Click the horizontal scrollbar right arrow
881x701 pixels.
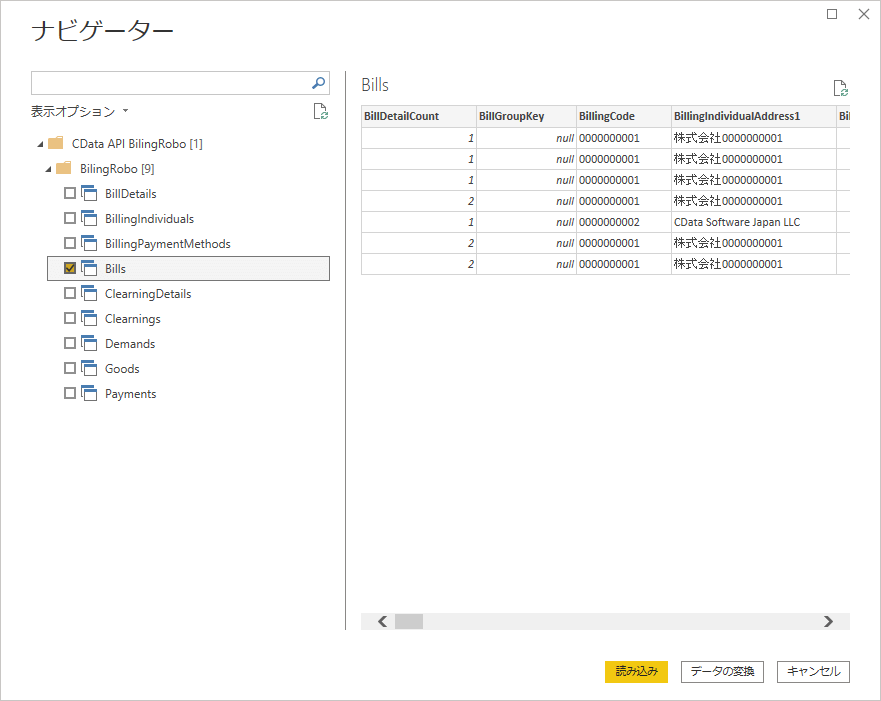point(827,621)
